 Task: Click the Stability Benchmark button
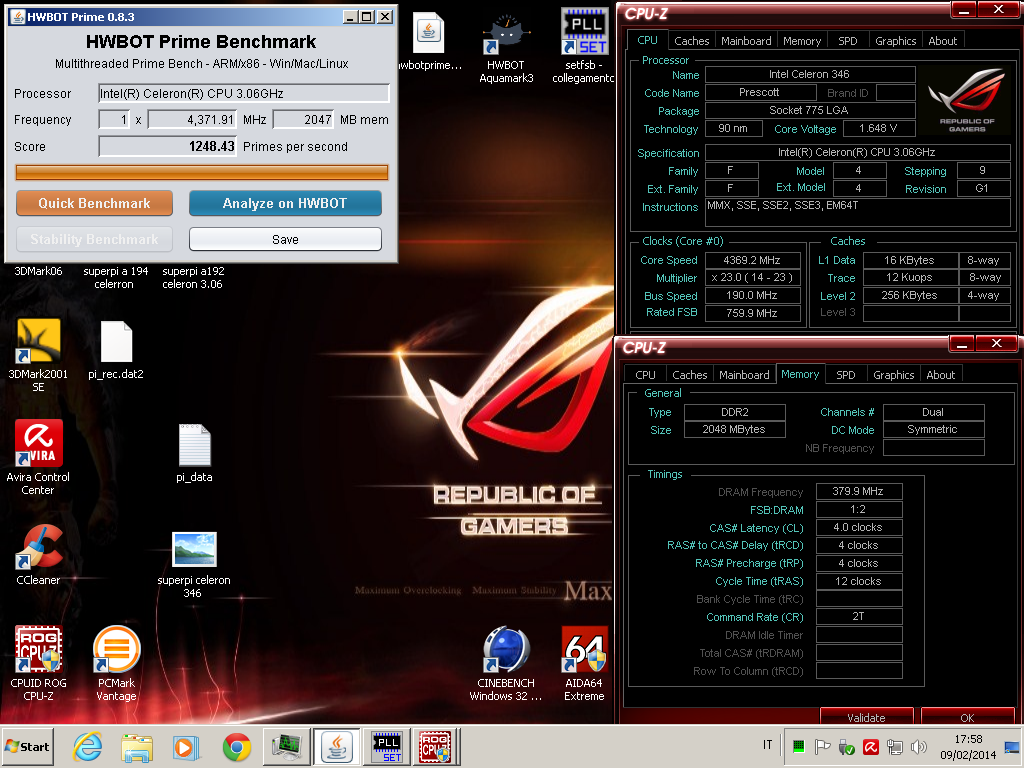(x=94, y=239)
